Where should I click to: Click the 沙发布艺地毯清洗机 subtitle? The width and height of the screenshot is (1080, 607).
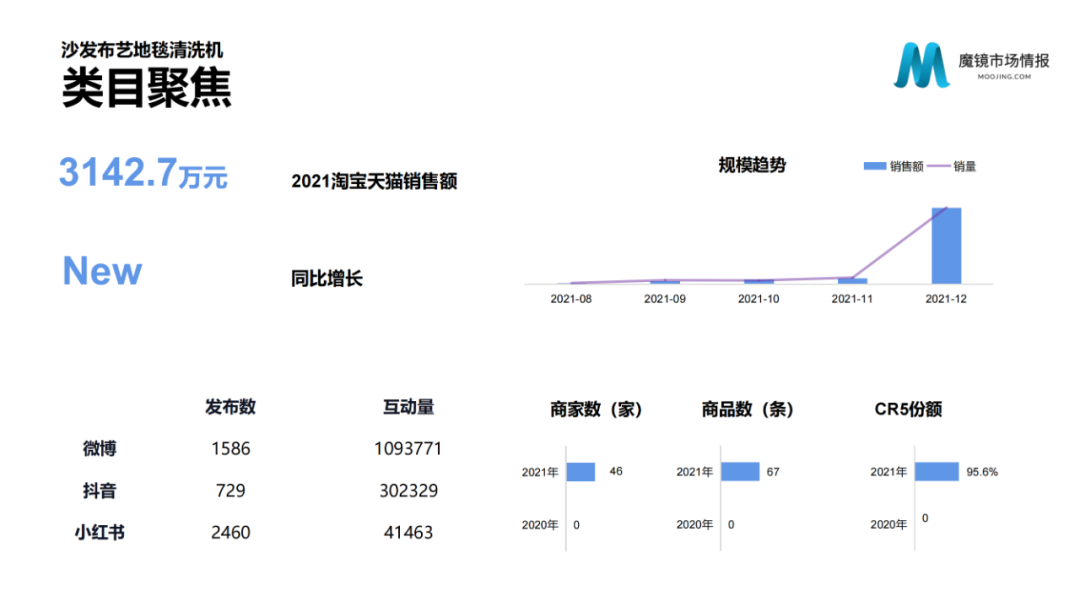(142, 50)
